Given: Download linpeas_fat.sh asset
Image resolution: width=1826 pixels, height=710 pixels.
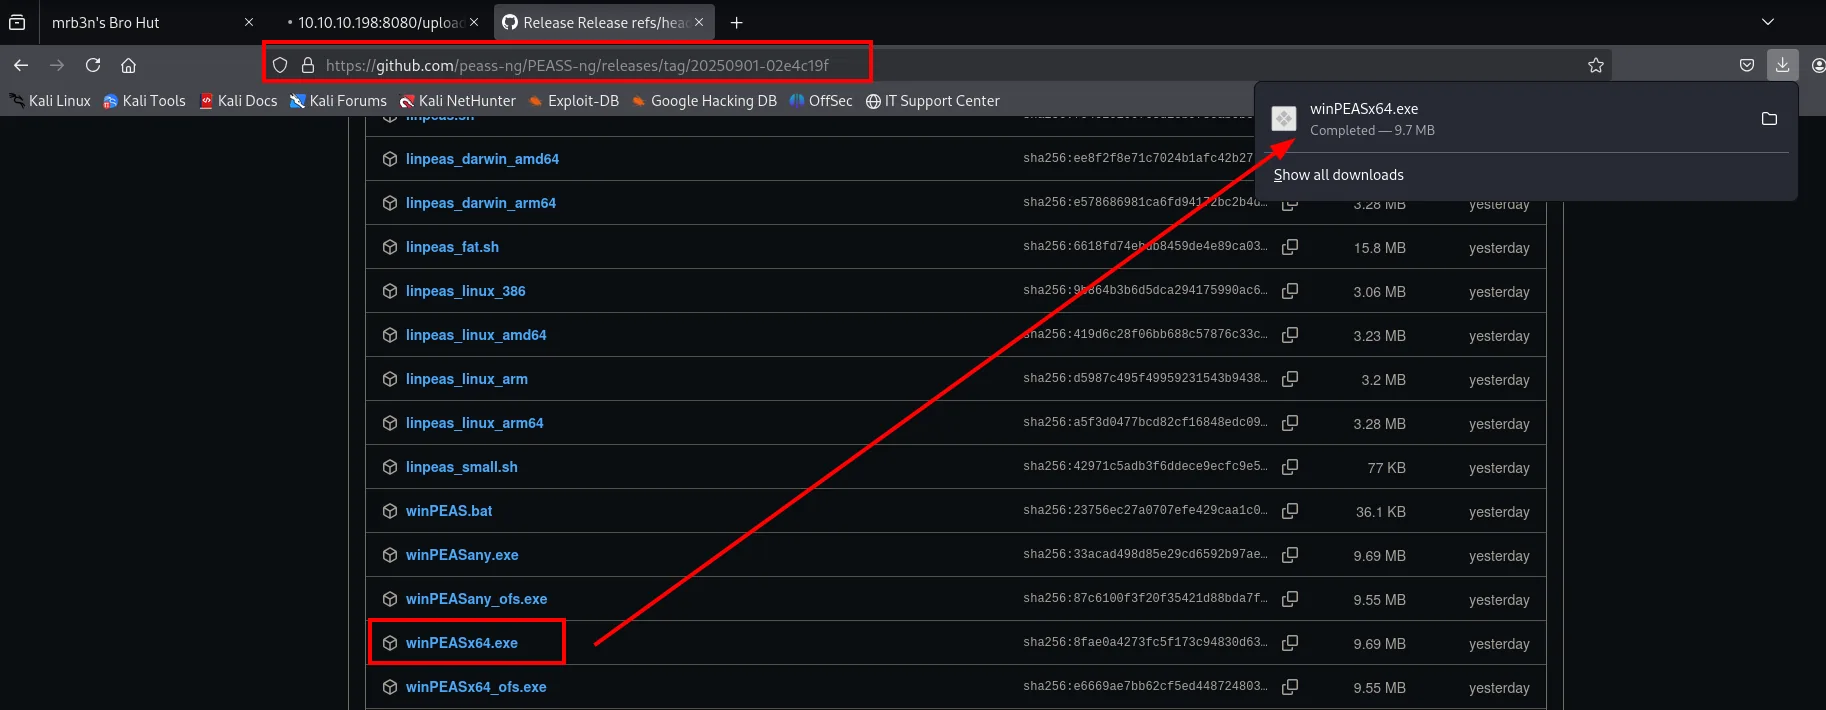Looking at the screenshot, I should (x=452, y=247).
